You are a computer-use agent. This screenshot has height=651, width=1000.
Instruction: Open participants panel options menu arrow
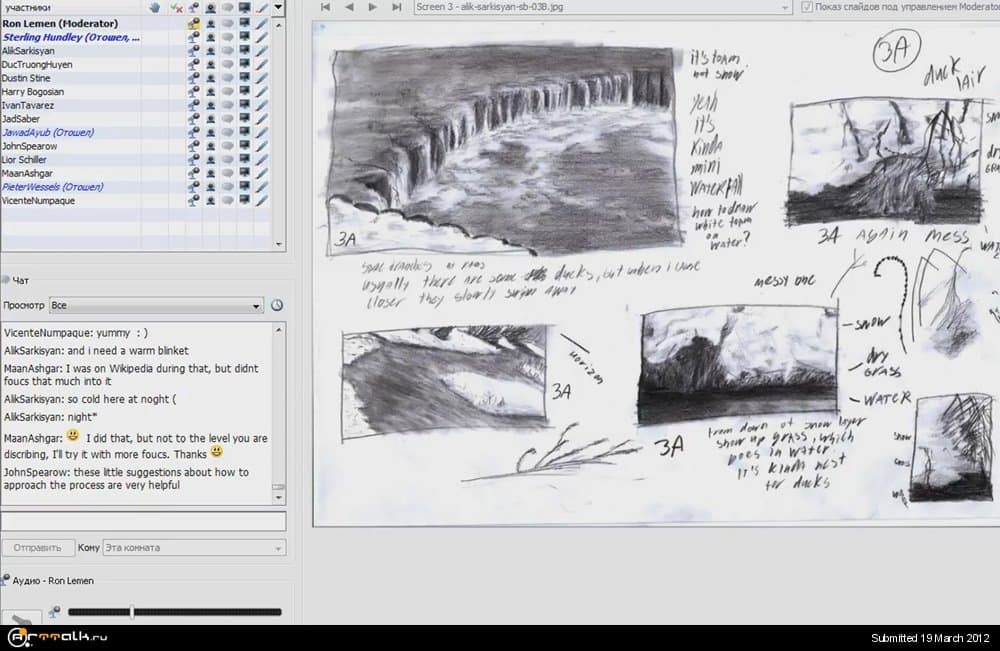point(278,7)
